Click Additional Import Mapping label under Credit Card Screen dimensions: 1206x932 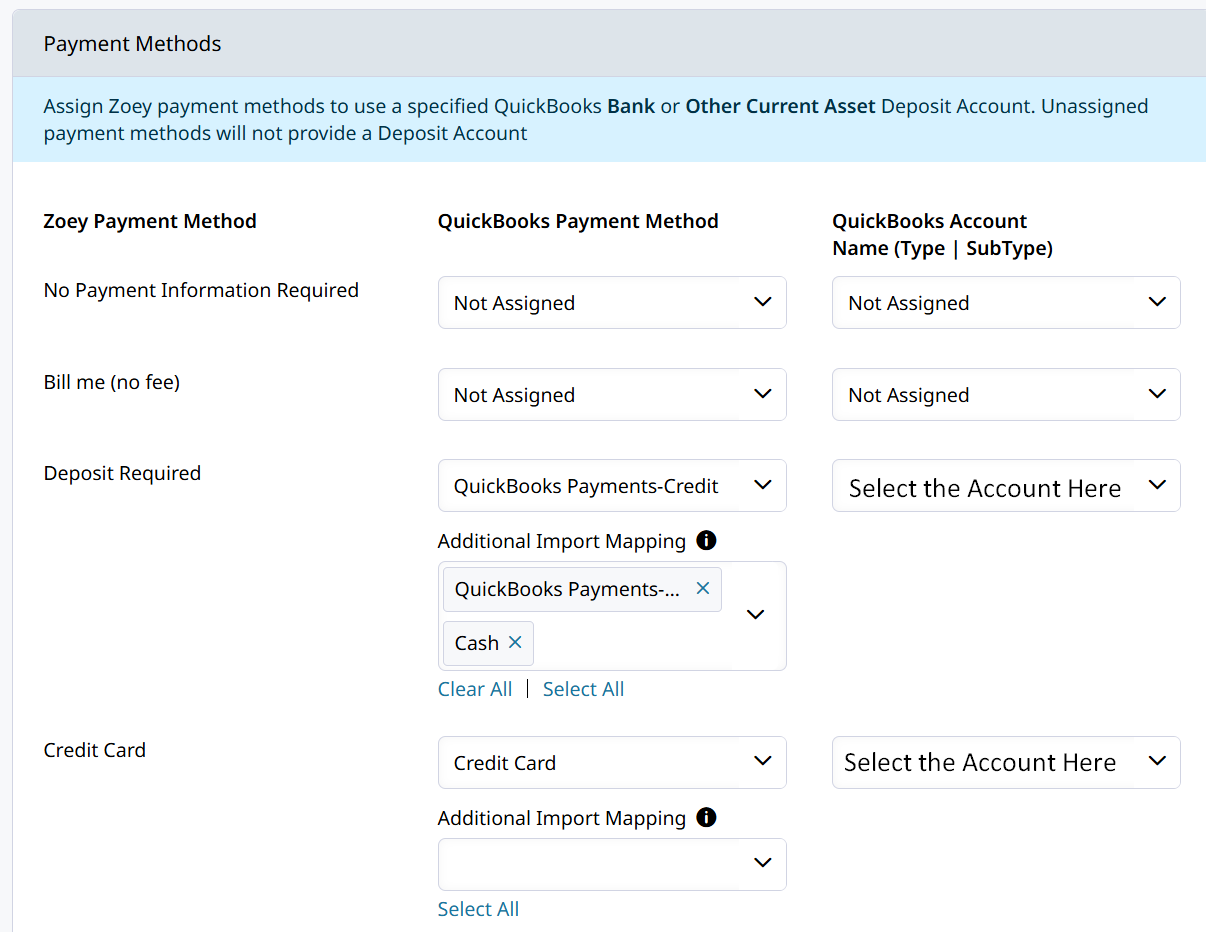[x=562, y=818]
